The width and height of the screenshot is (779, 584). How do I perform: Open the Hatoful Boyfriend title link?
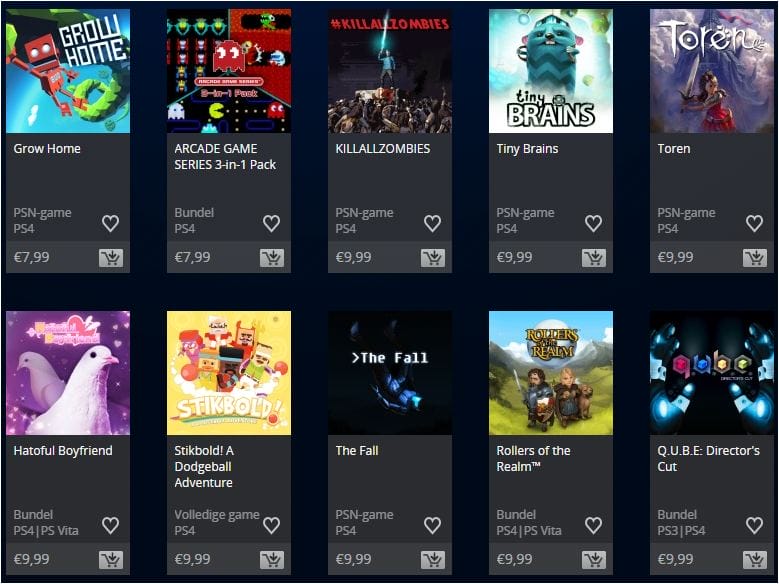tap(63, 450)
